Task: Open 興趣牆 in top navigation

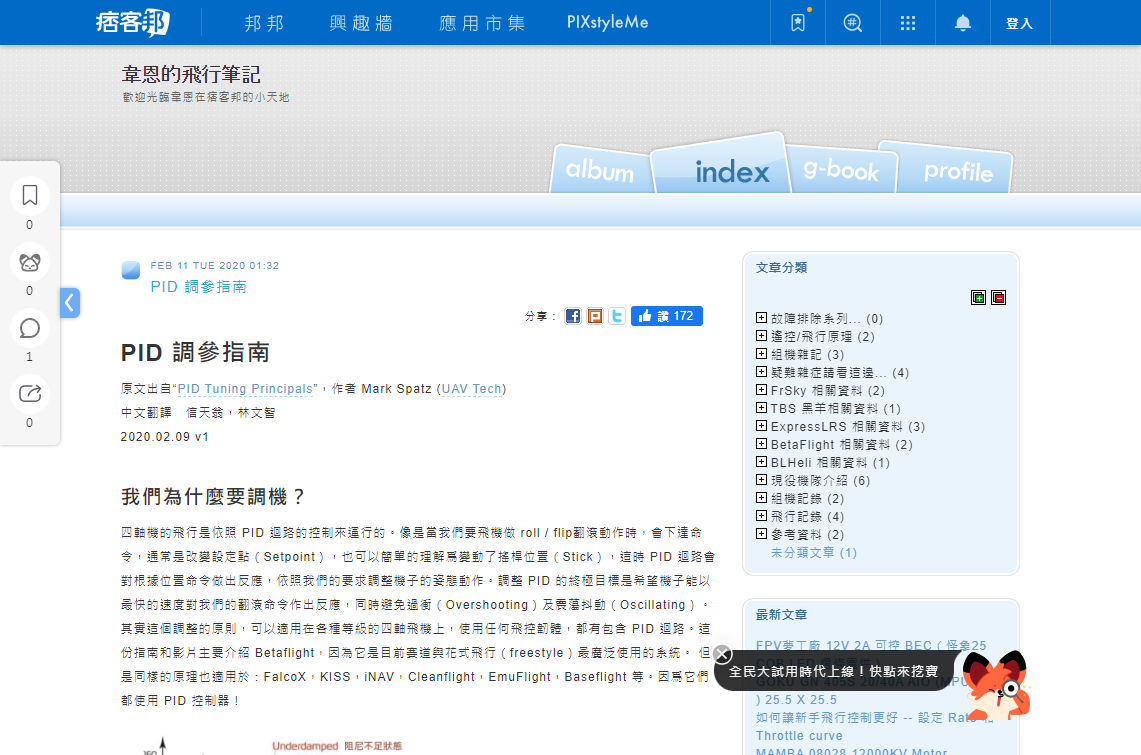Action: (361, 23)
